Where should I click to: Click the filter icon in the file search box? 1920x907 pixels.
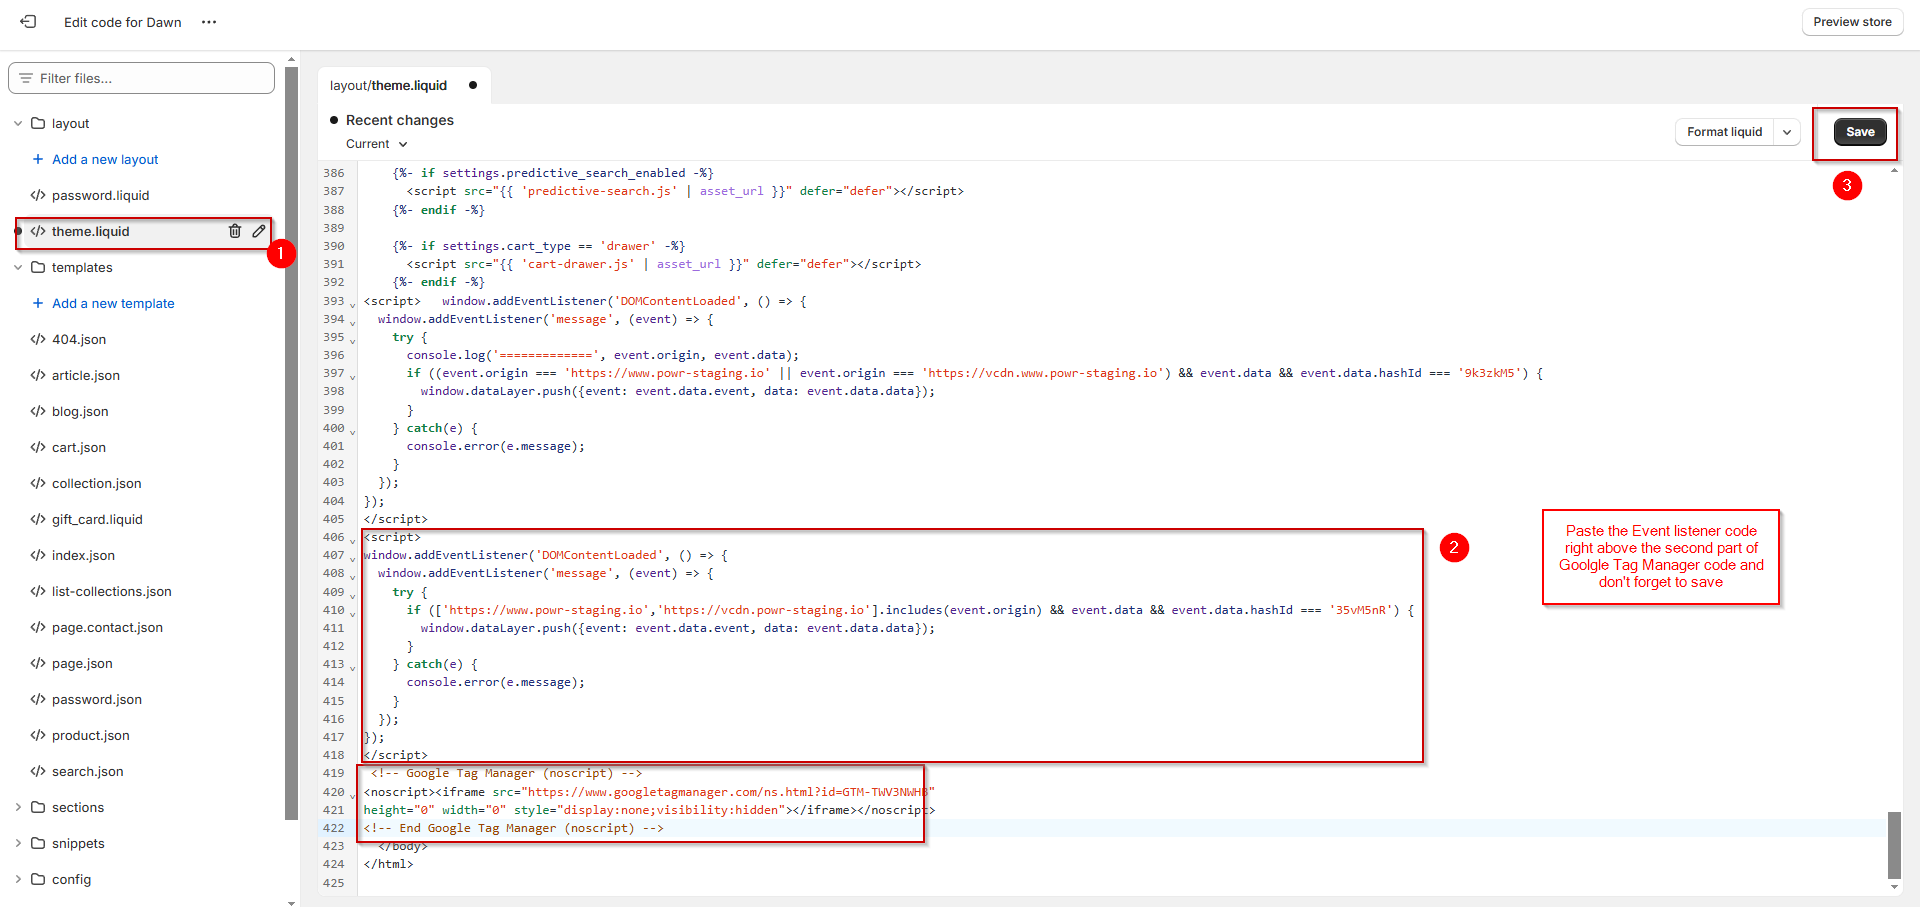click(26, 78)
